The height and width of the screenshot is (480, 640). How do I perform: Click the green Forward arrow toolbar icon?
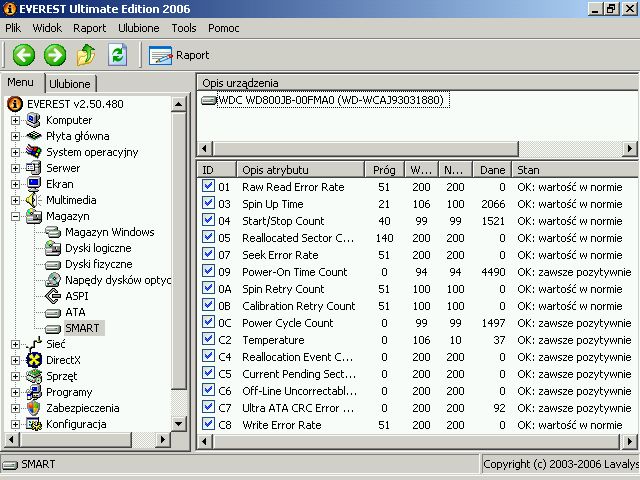[x=55, y=55]
